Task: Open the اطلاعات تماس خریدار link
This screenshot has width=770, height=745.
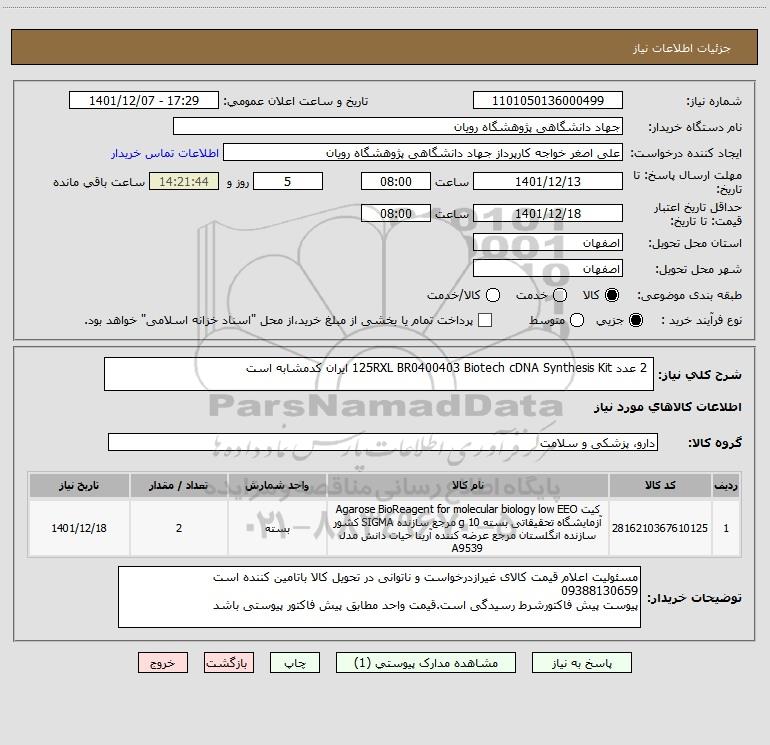Action: point(165,153)
